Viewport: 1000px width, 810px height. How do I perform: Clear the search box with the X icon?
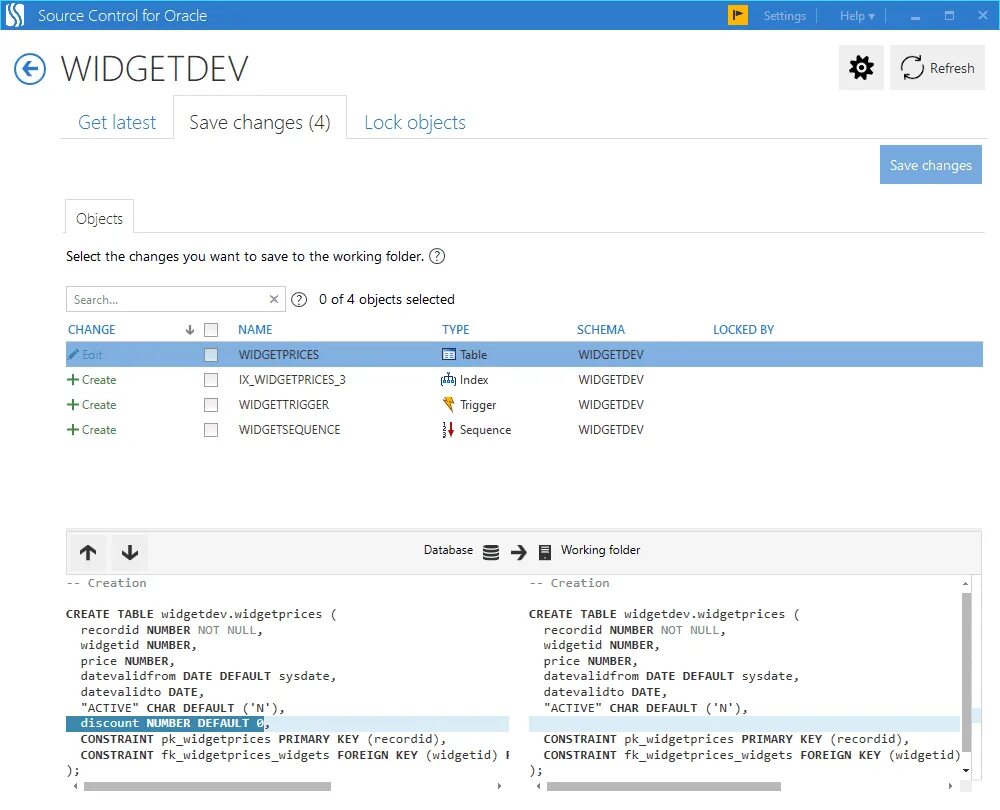(274, 299)
